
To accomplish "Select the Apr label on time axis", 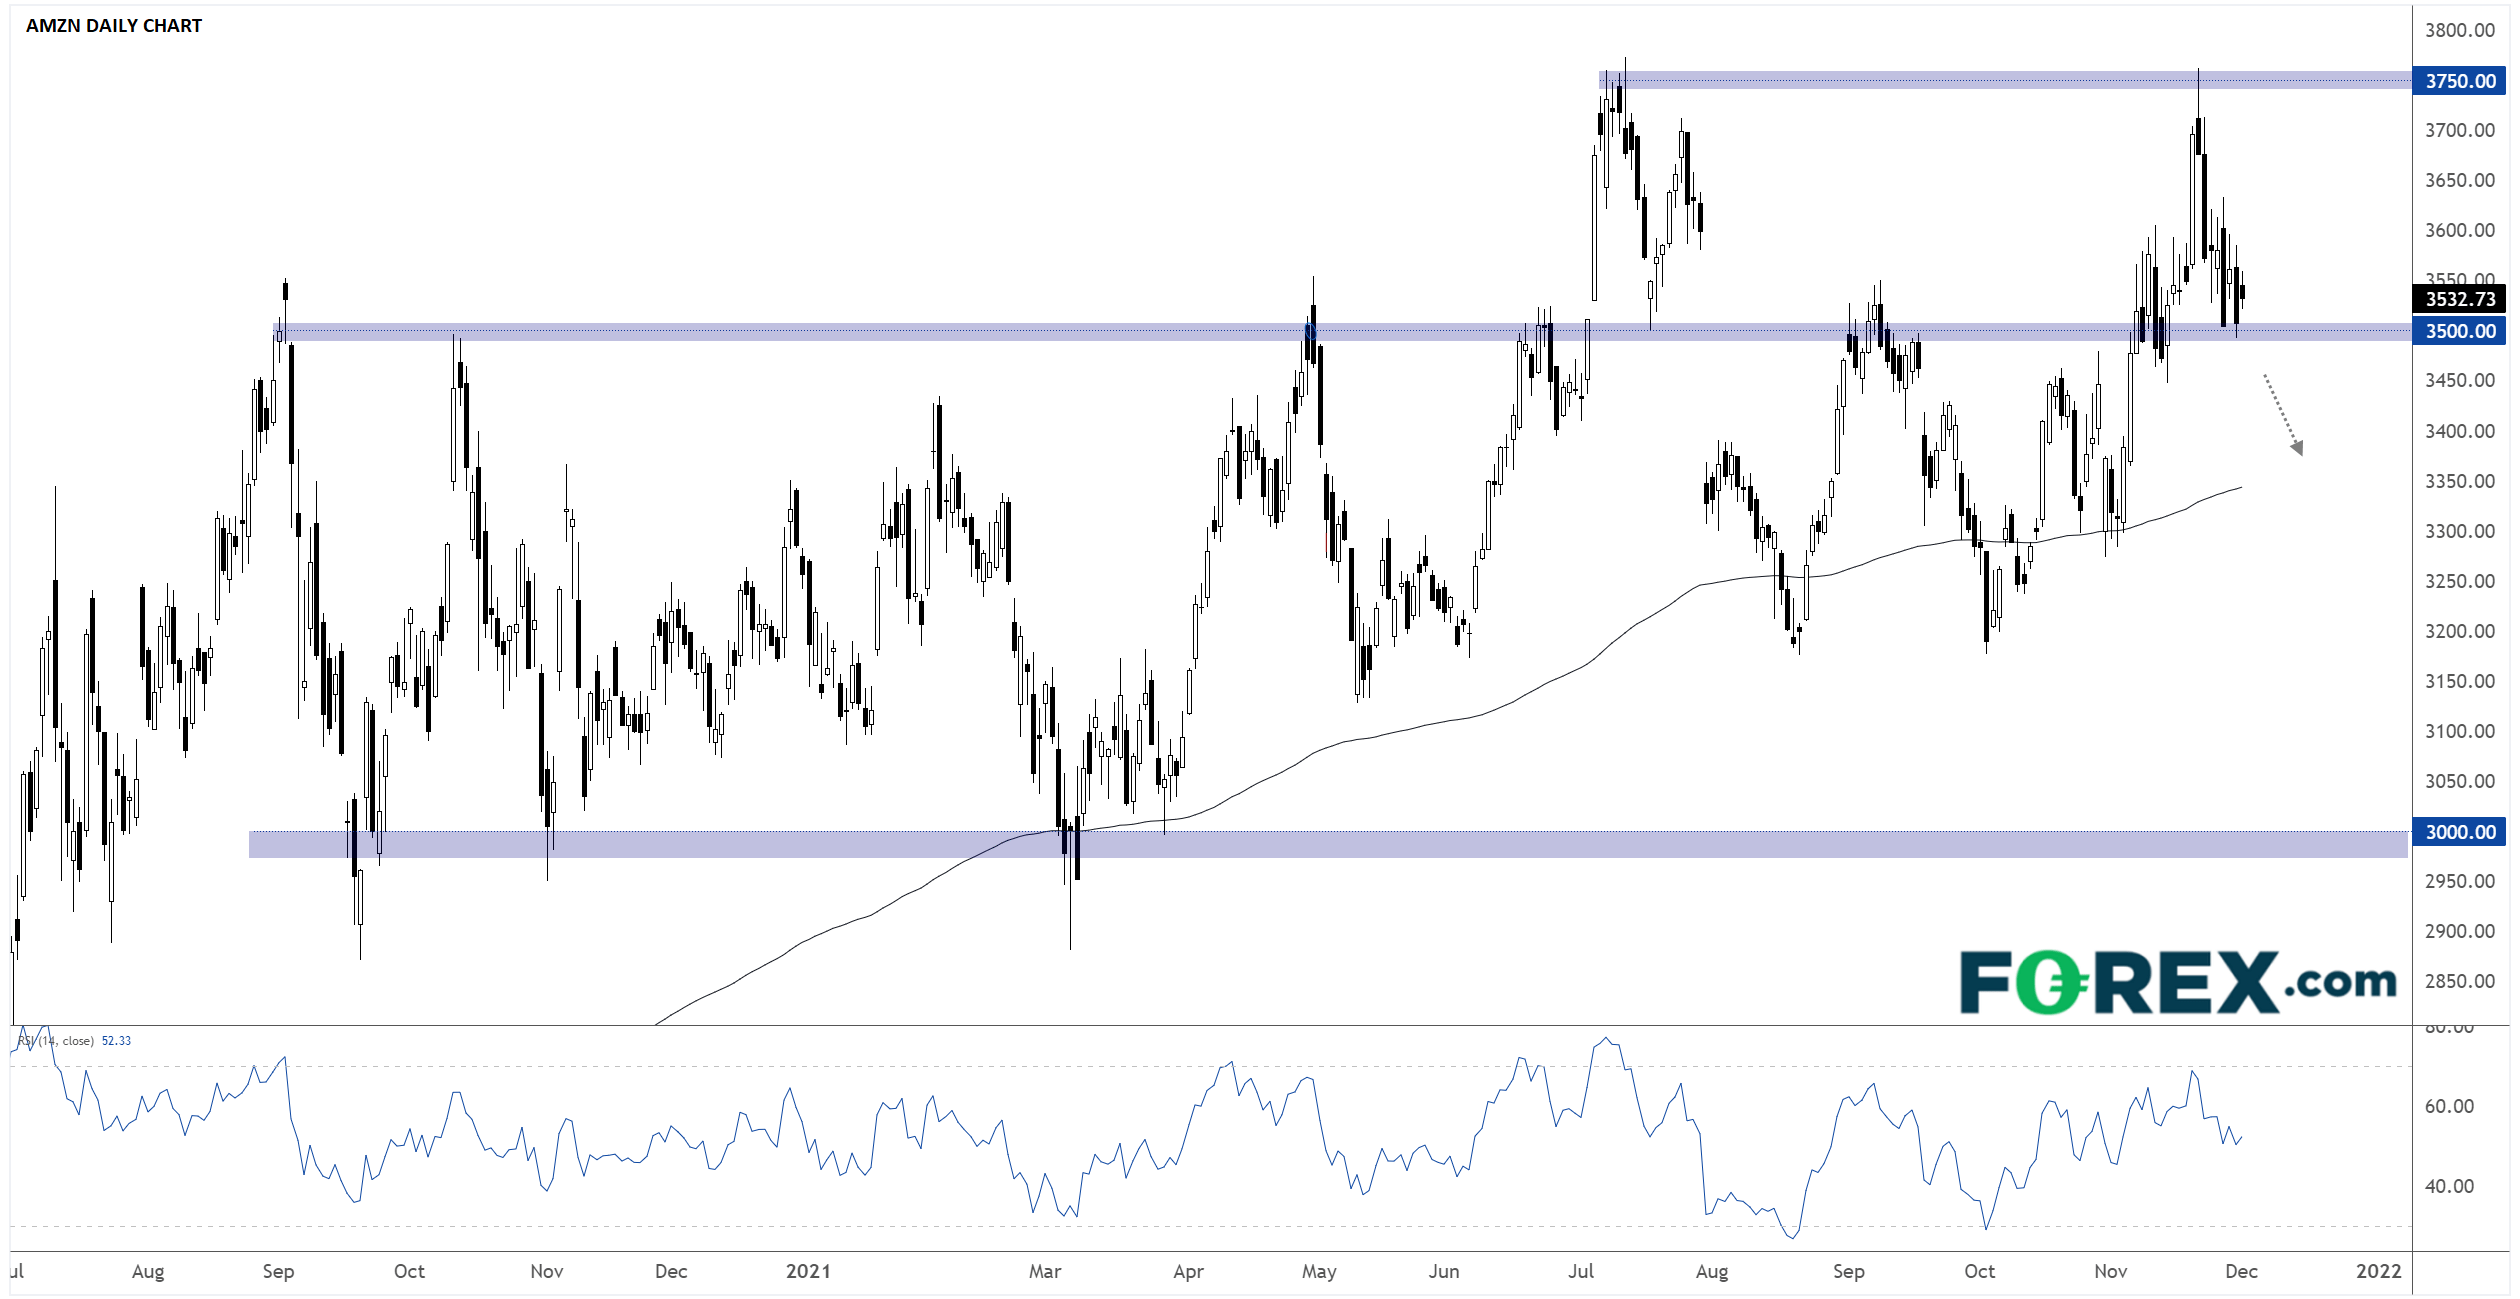I will coord(1188,1271).
